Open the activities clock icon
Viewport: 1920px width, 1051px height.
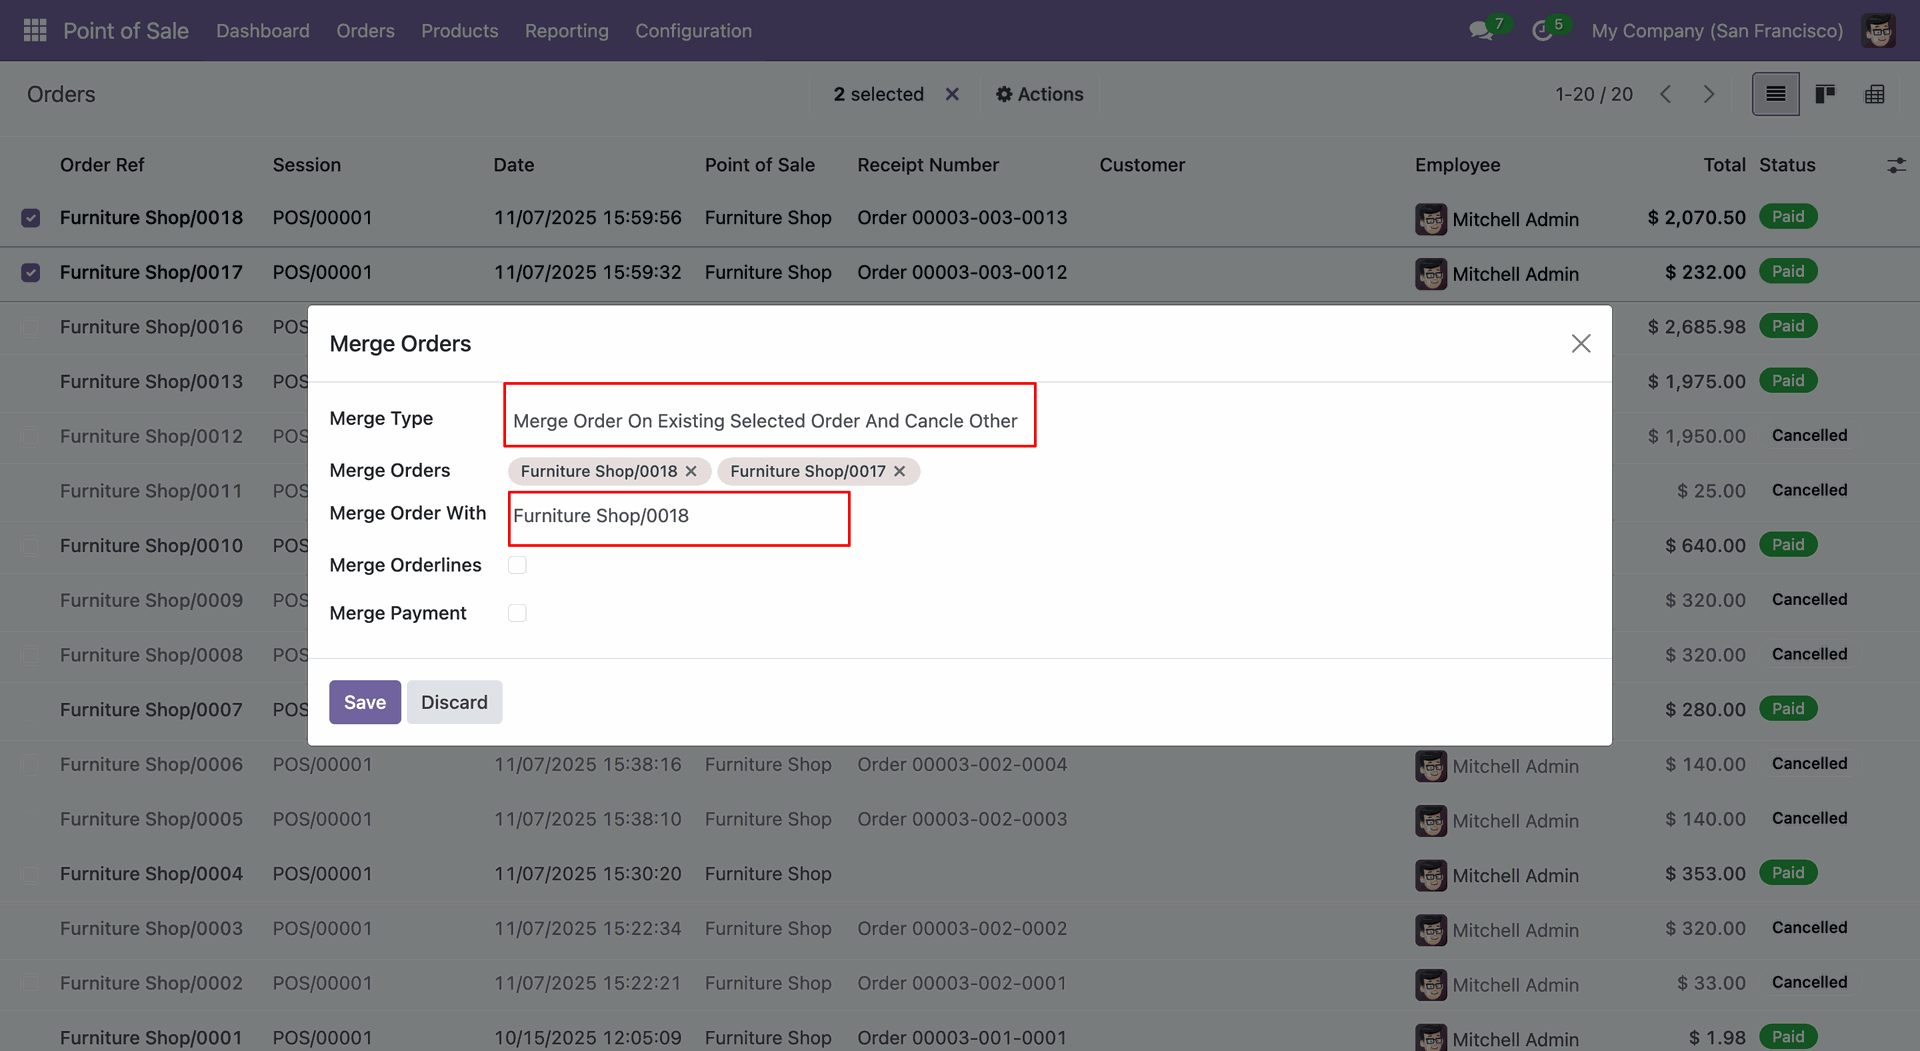pyautogui.click(x=1542, y=31)
